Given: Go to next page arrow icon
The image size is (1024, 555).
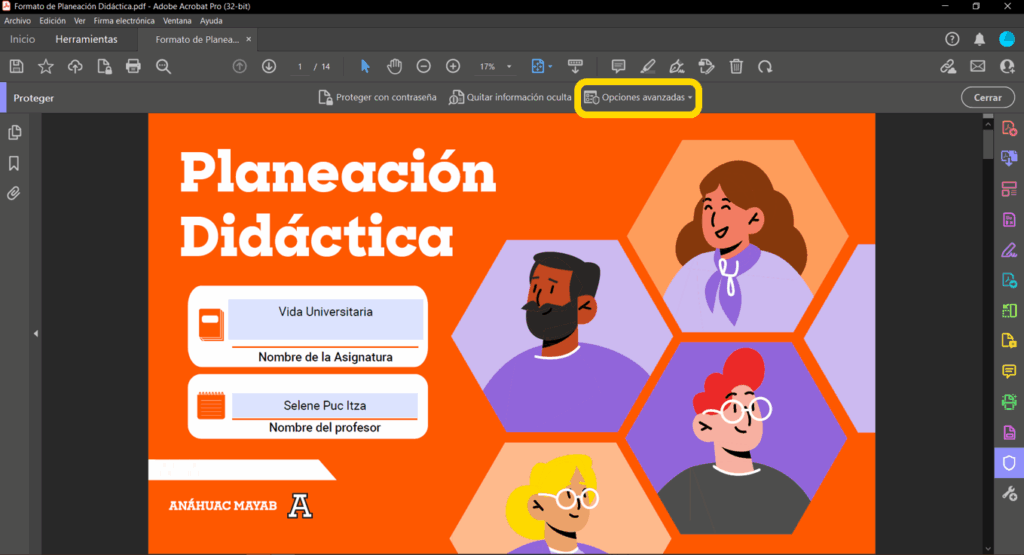Looking at the screenshot, I should pos(269,66).
